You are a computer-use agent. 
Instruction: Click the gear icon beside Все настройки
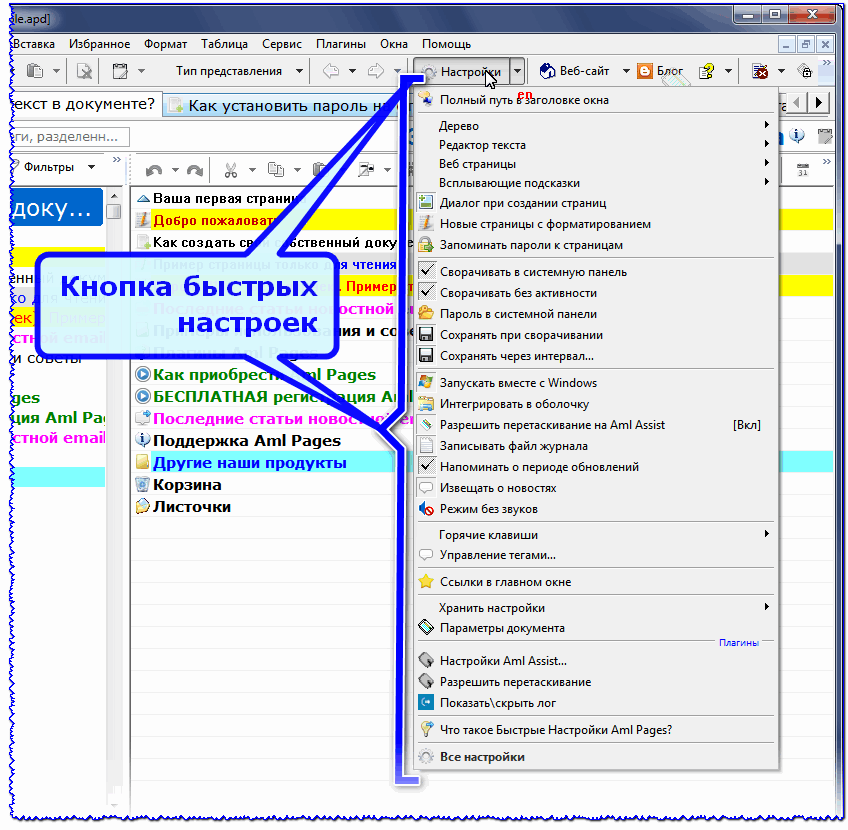click(426, 756)
